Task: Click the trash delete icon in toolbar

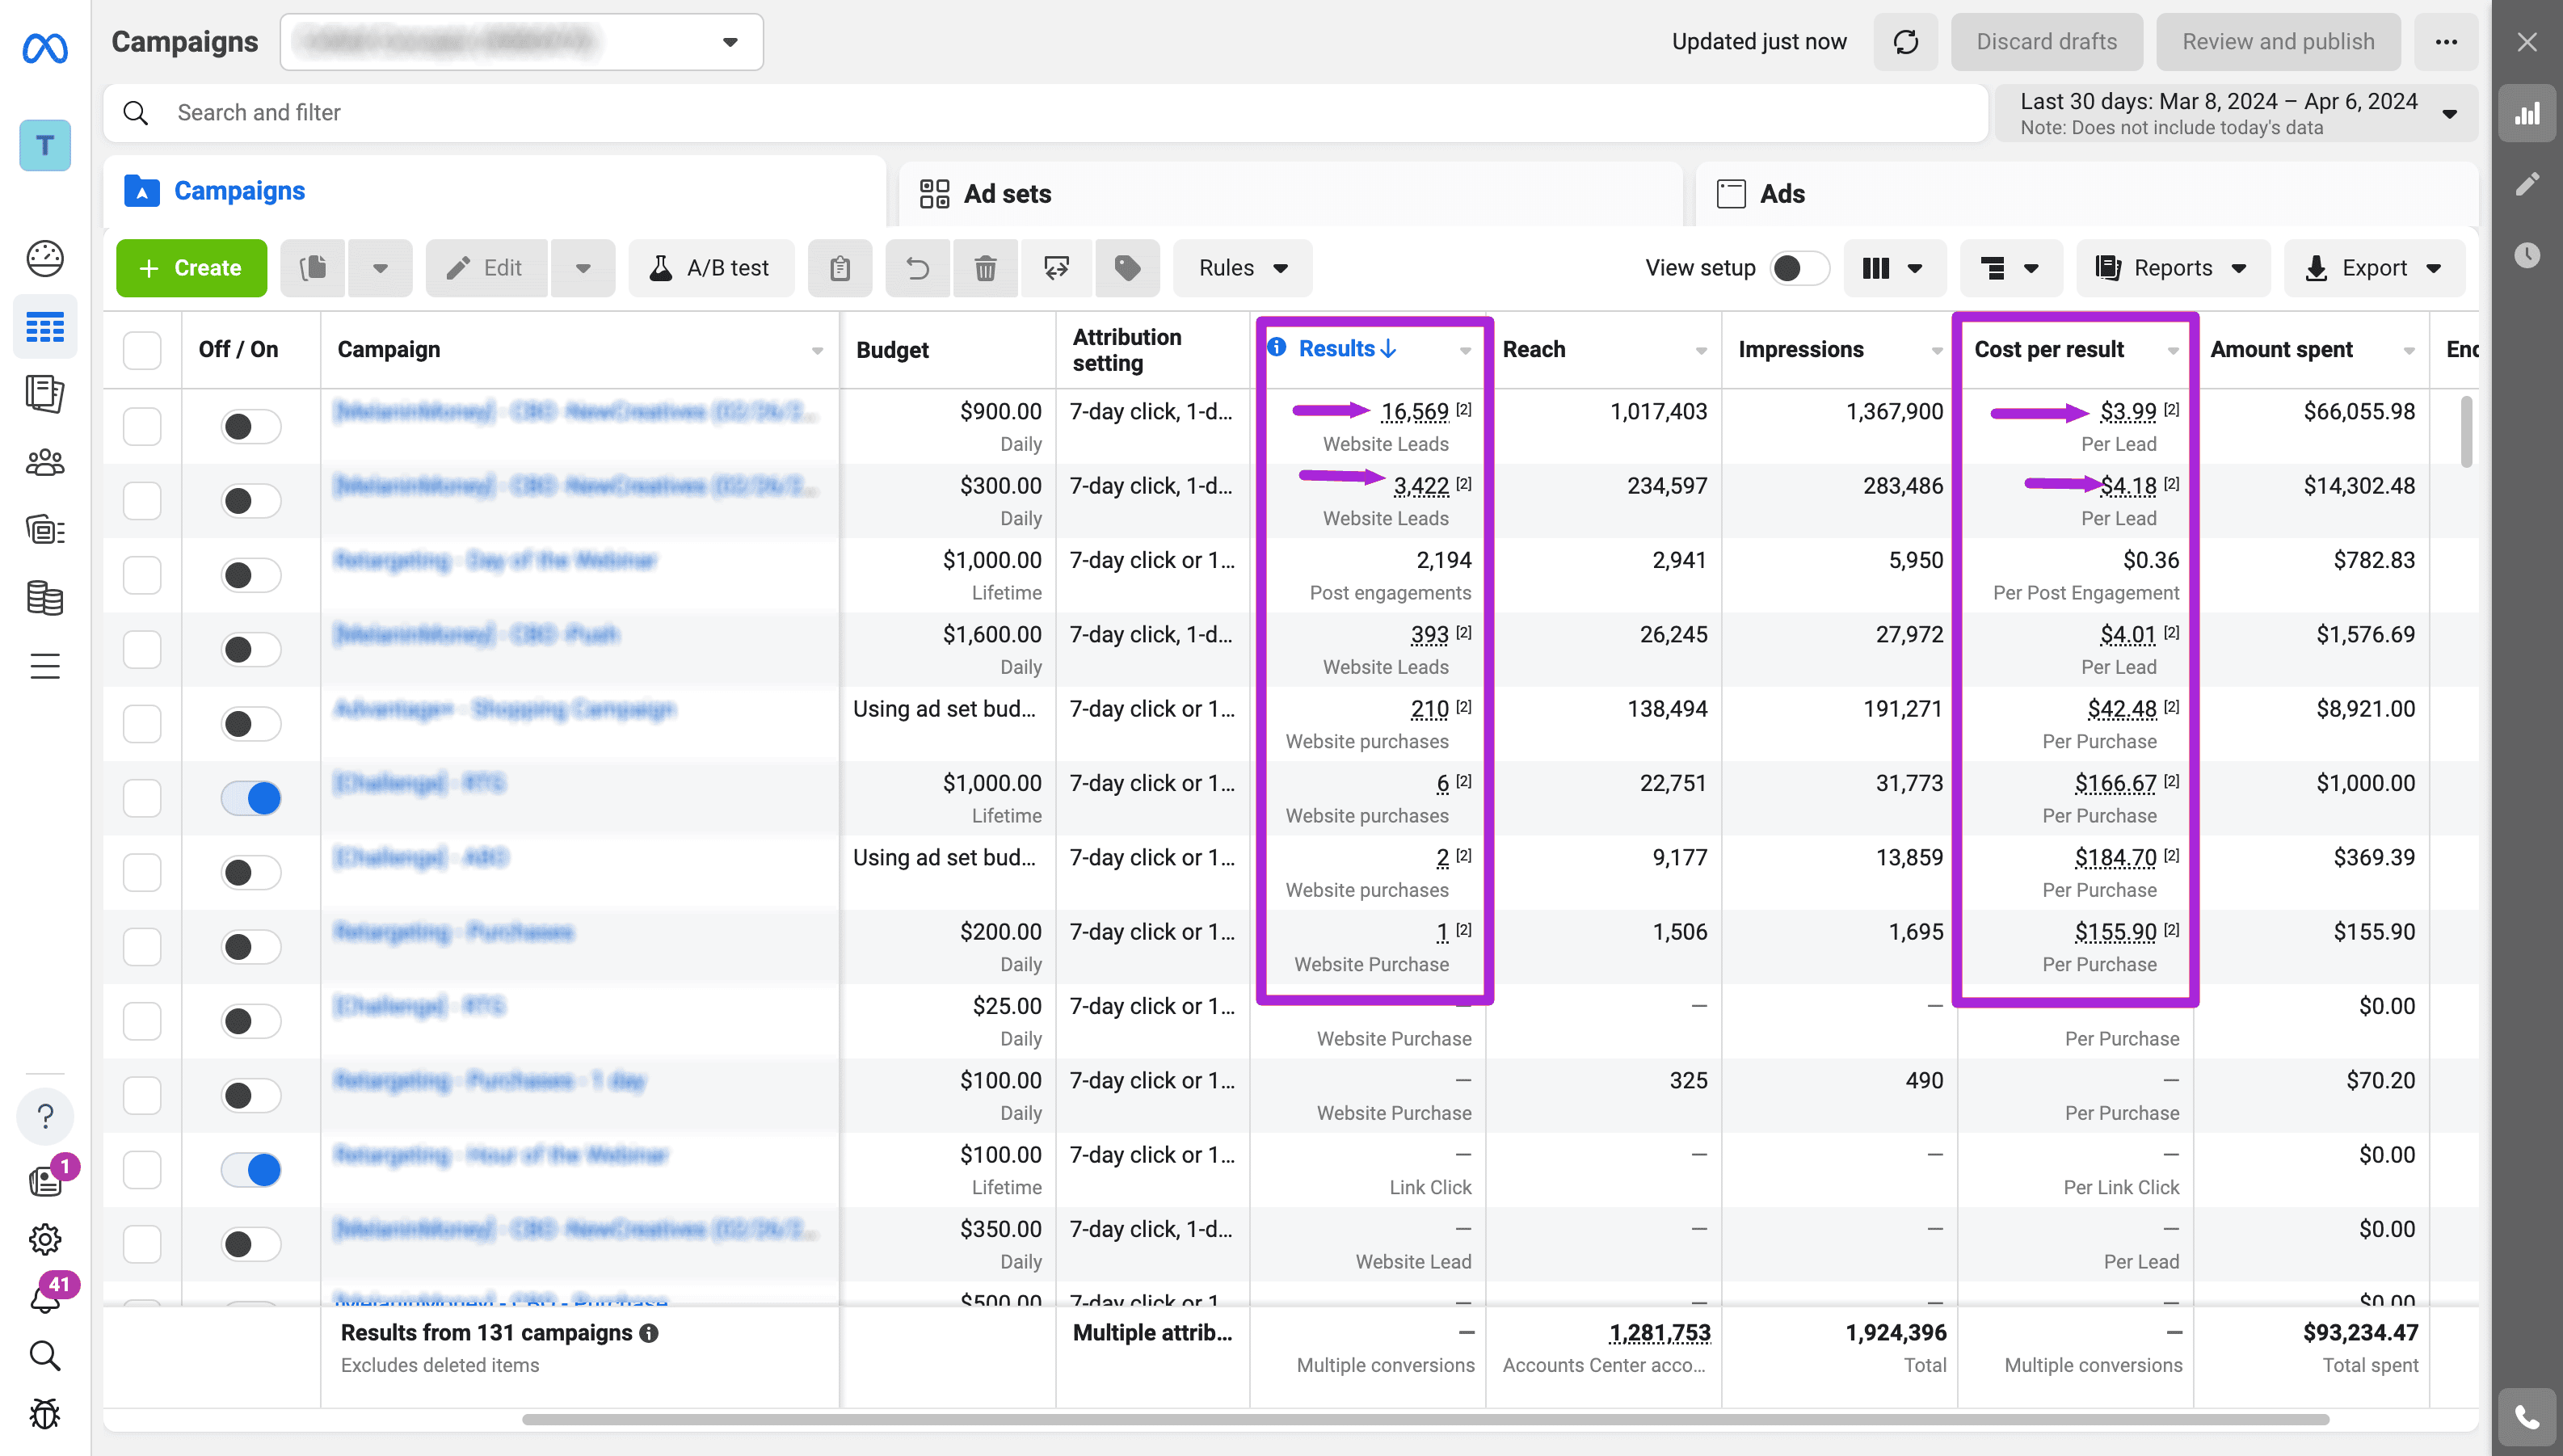Action: pyautogui.click(x=985, y=268)
